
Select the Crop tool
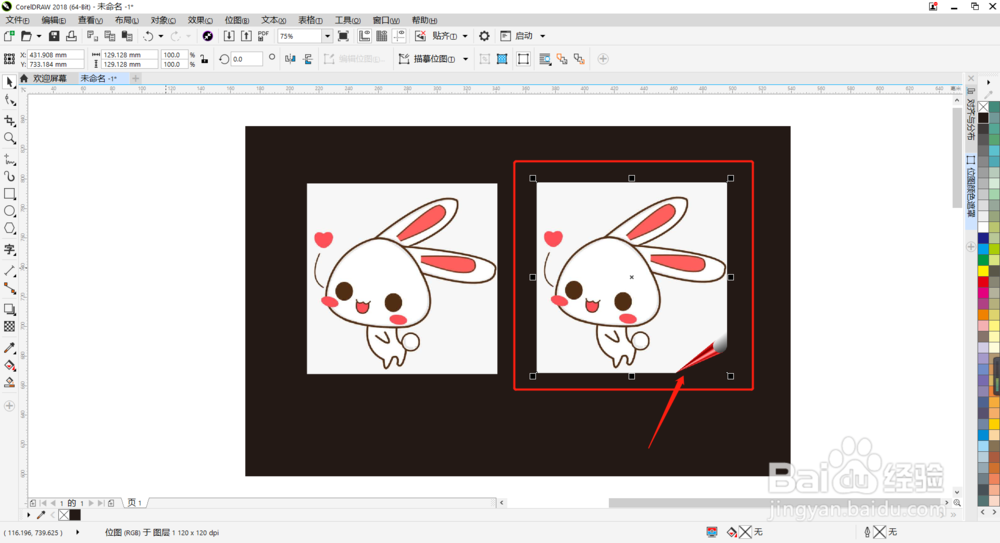(10, 121)
